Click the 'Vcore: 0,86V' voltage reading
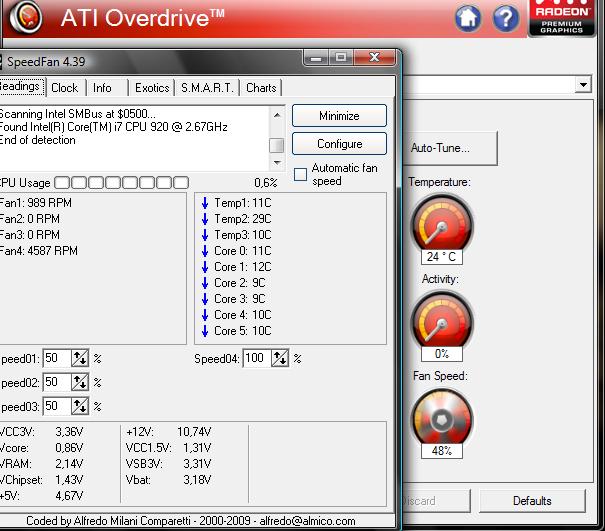 (41, 448)
